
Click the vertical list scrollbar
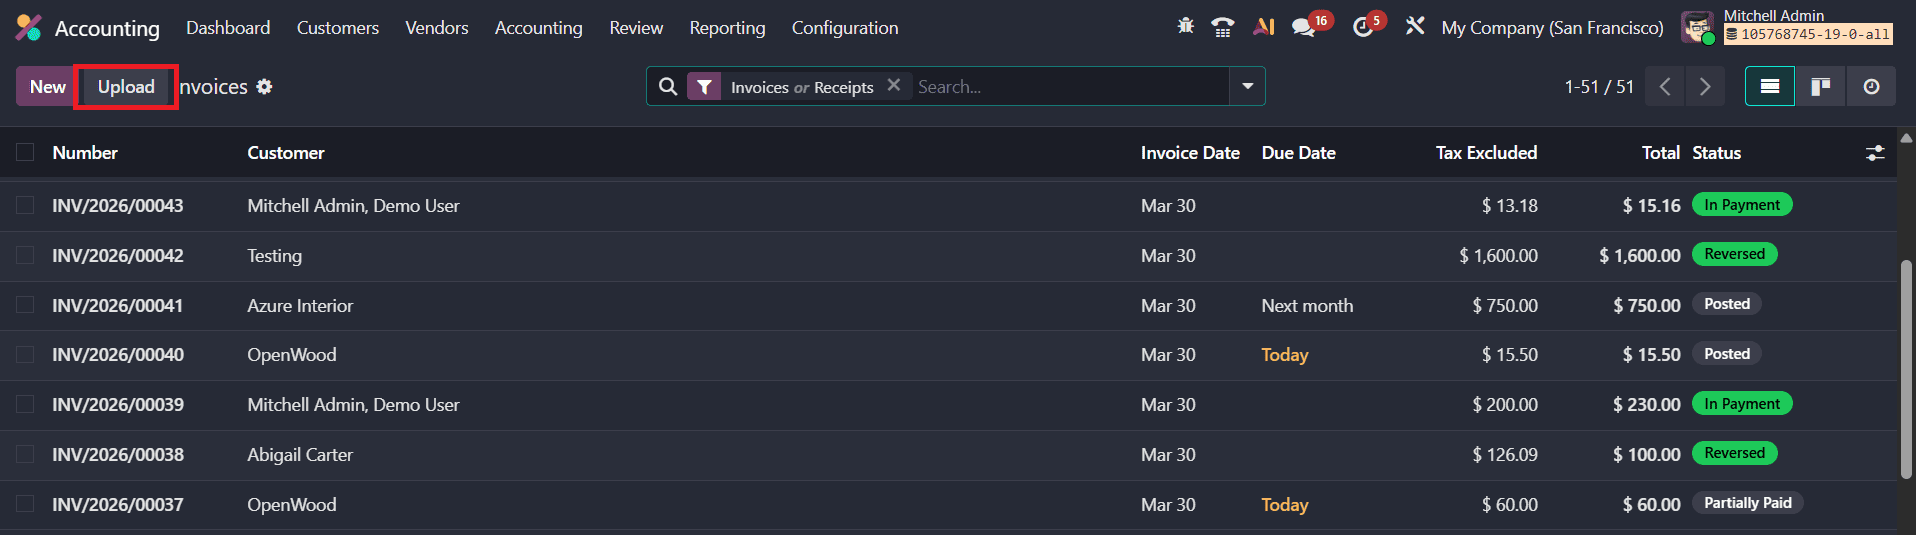point(1906,368)
